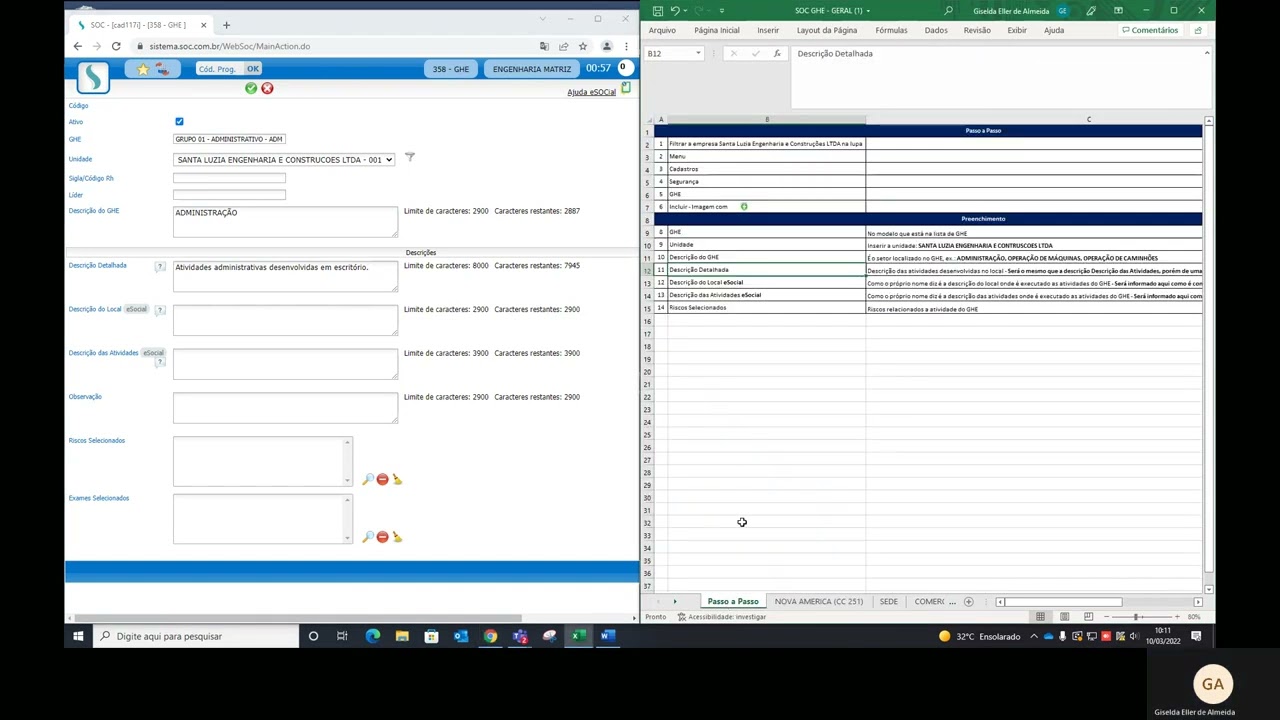Open the Inserir ribbon tab
Image resolution: width=1280 pixels, height=720 pixels.
(x=768, y=30)
